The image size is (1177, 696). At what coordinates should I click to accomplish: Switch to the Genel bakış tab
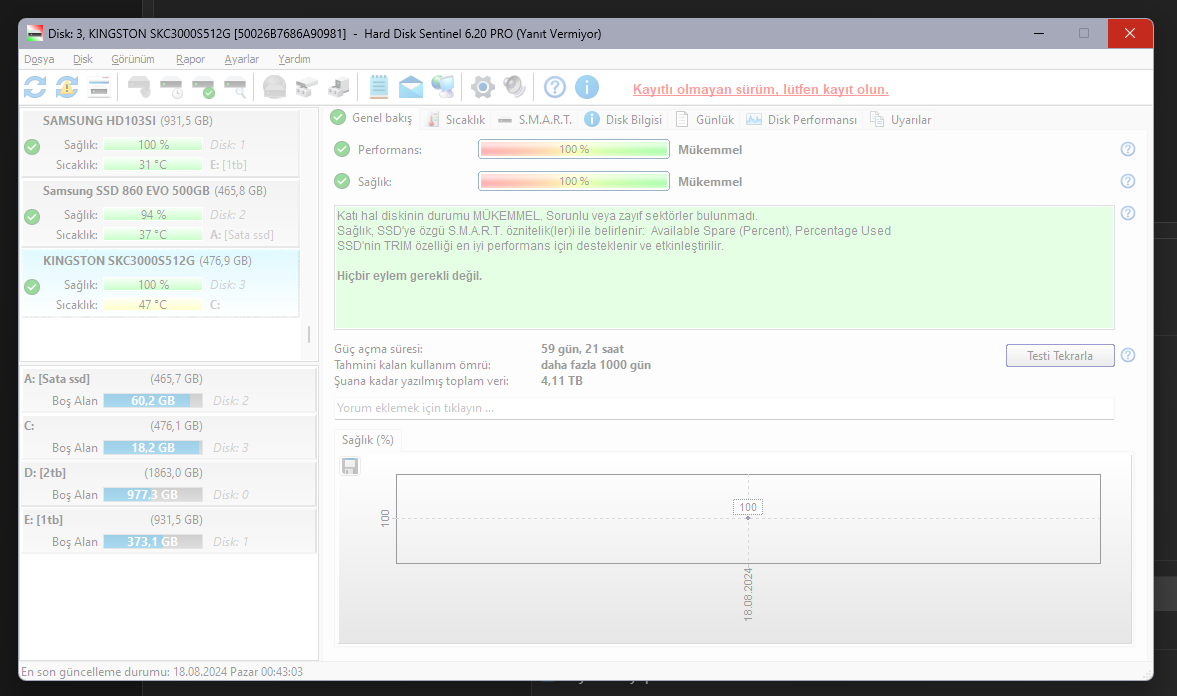[372, 118]
